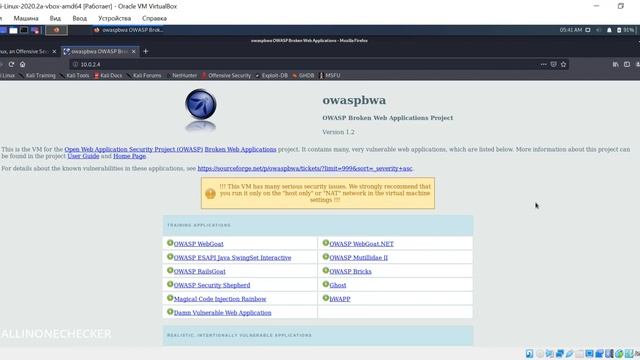Open the Broken Web Applications link
Viewport: 640px width, 360px height.
click(x=240, y=149)
